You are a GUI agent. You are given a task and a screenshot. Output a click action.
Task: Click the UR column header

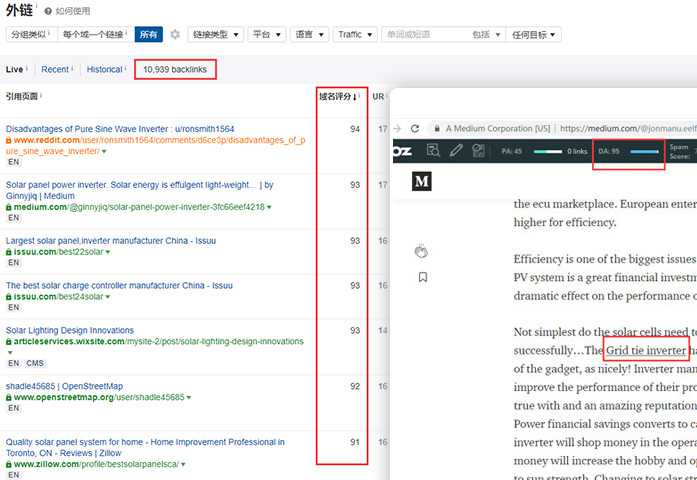point(378,96)
